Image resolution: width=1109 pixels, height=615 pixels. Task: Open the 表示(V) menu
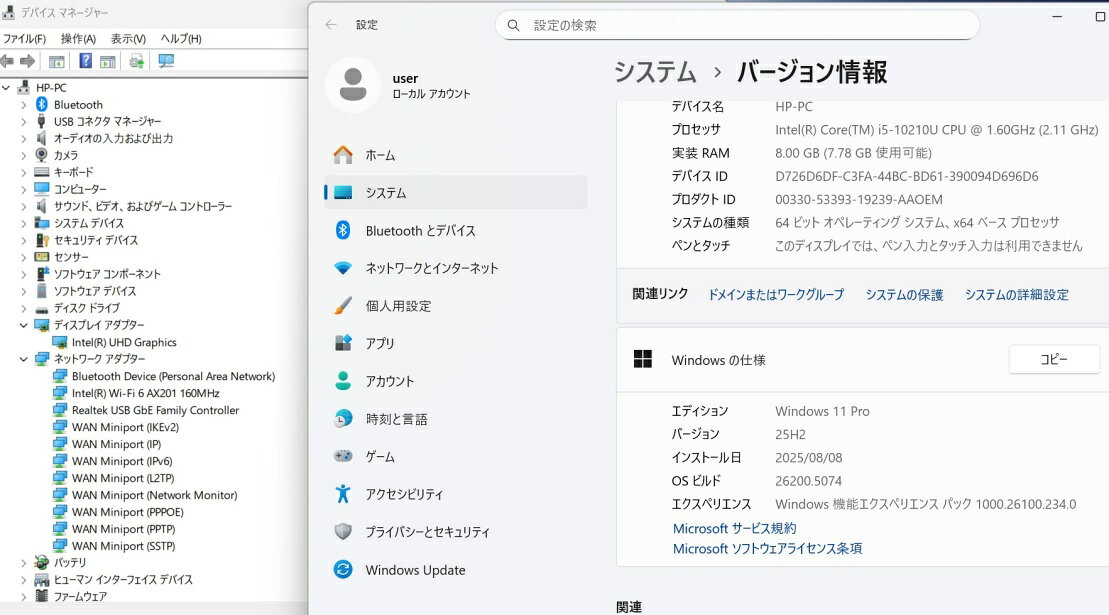[128, 38]
